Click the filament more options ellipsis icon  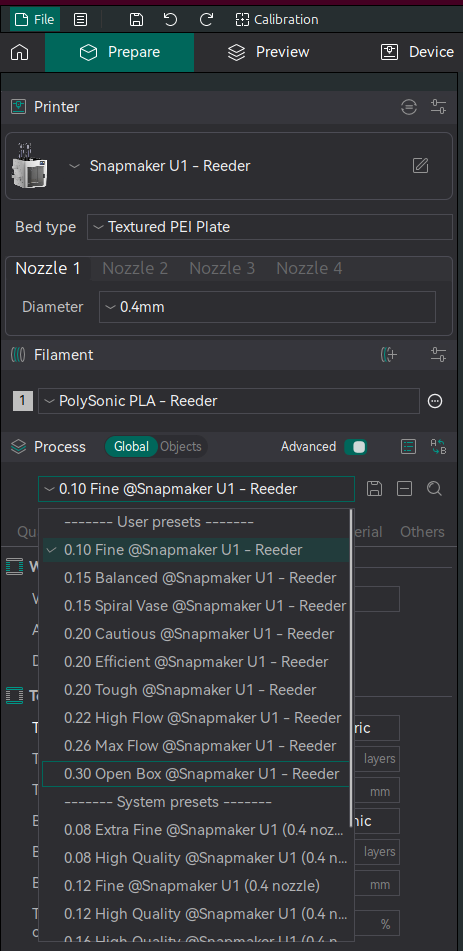pyautogui.click(x=435, y=401)
